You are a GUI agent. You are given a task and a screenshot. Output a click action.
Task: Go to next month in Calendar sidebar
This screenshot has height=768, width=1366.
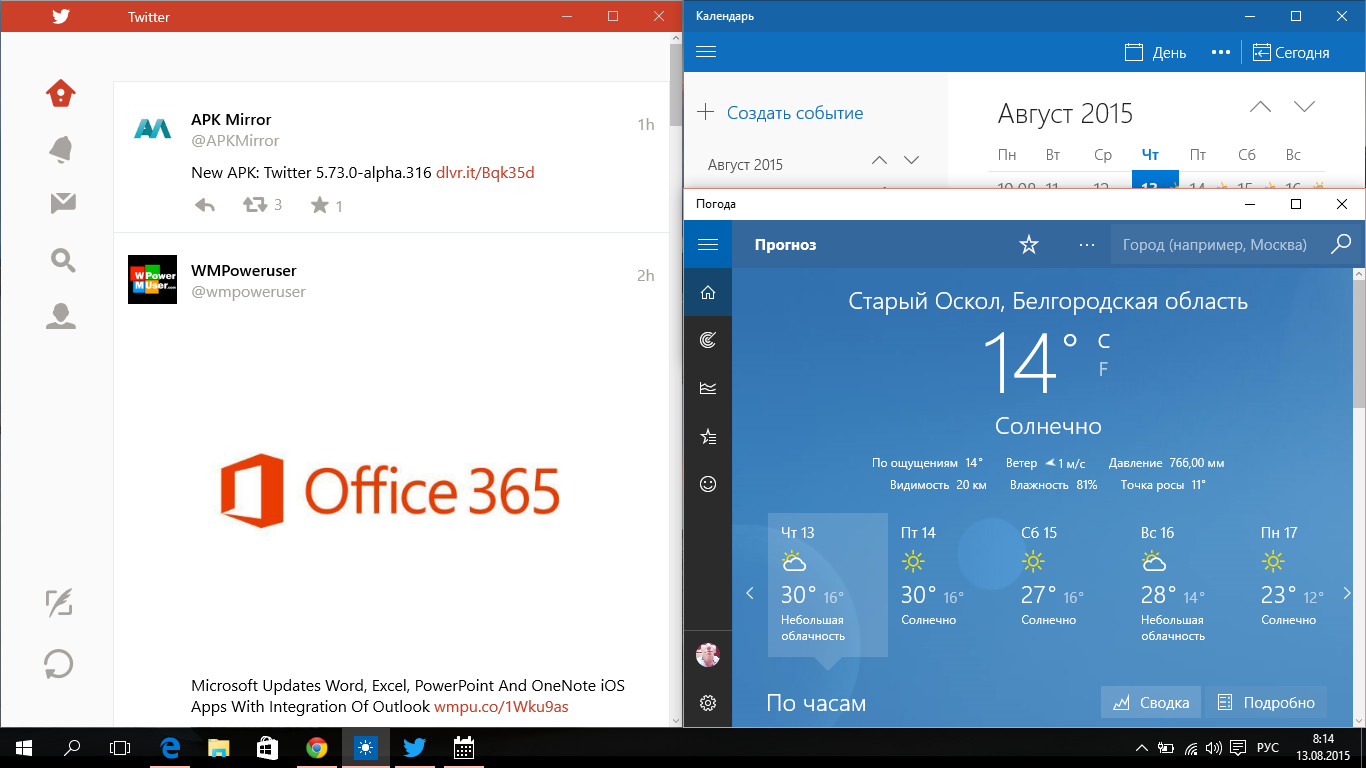coord(911,160)
